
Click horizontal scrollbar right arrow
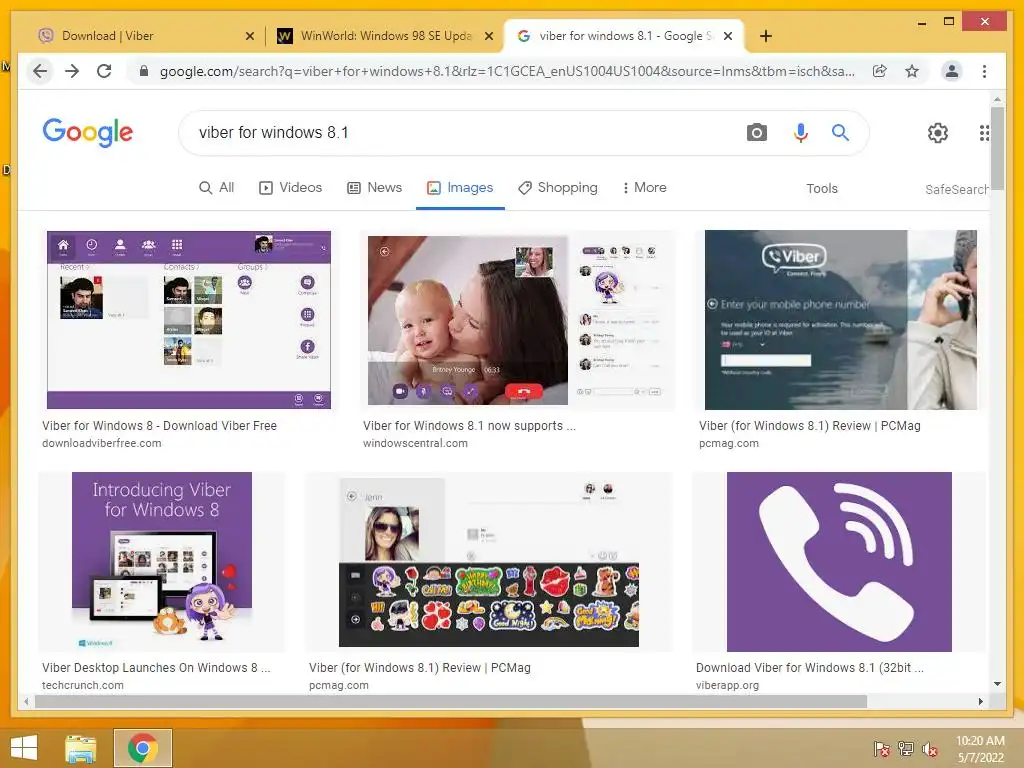980,701
